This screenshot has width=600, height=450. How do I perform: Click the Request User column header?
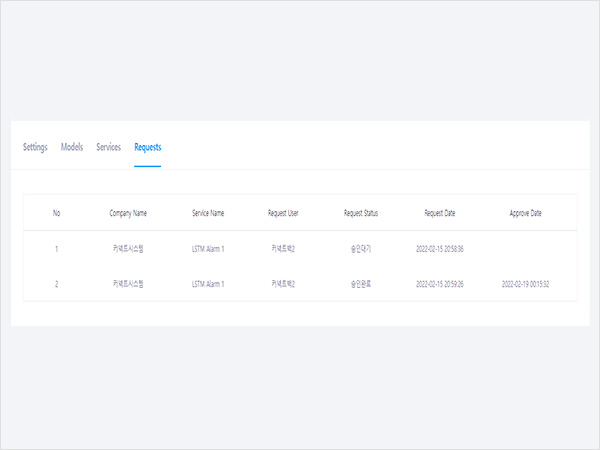coord(283,213)
